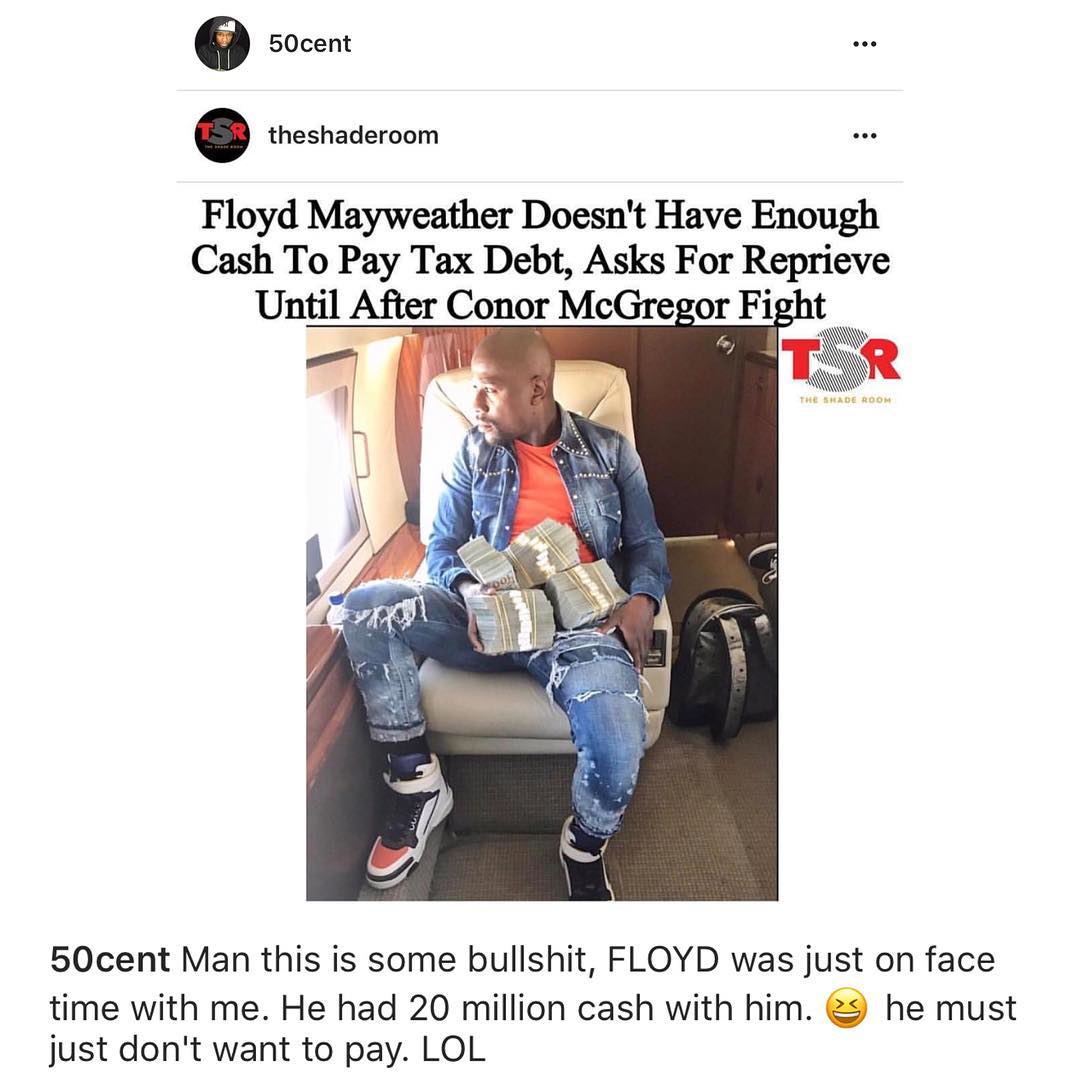The image size is (1080, 1080).
Task: Click the large red TSR logo watermark
Action: pyautogui.click(x=840, y=360)
